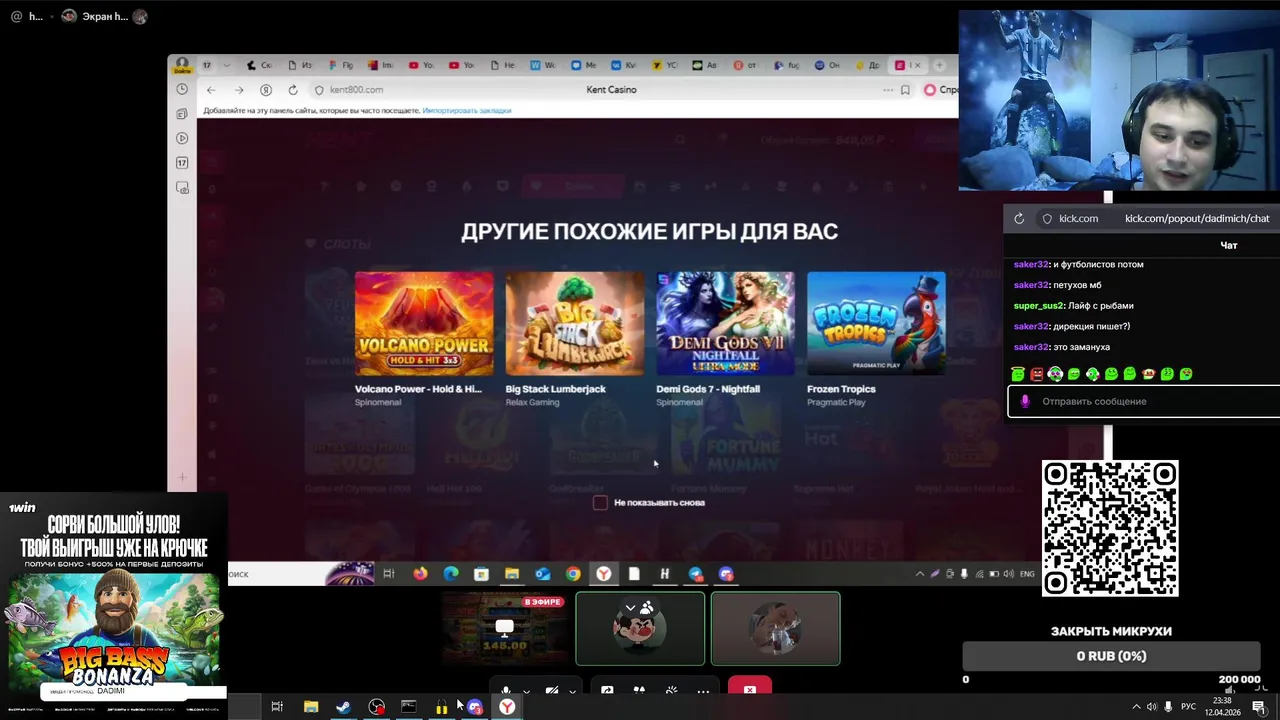Open the Big Stack Lumberjack game thumbnail
The width and height of the screenshot is (1280, 720).
pos(575,324)
